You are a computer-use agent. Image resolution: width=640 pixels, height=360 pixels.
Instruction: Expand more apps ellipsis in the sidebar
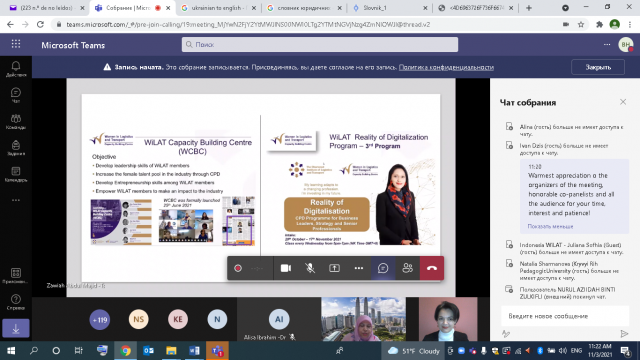pyautogui.click(x=16, y=200)
